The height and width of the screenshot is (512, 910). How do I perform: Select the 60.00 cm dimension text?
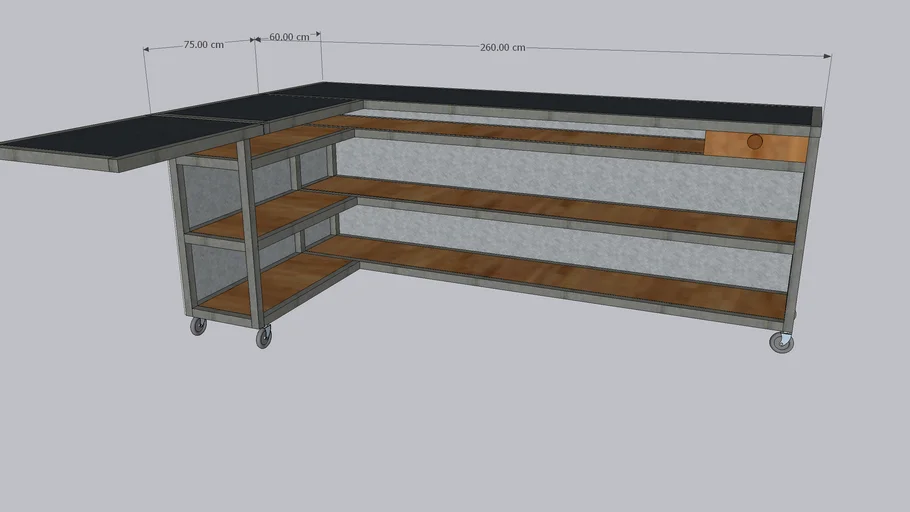[x=288, y=37]
